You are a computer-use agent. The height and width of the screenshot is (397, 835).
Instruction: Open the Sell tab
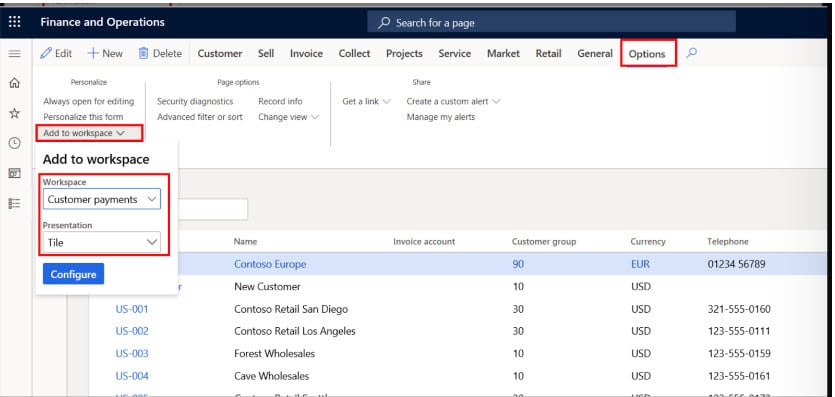pos(266,54)
